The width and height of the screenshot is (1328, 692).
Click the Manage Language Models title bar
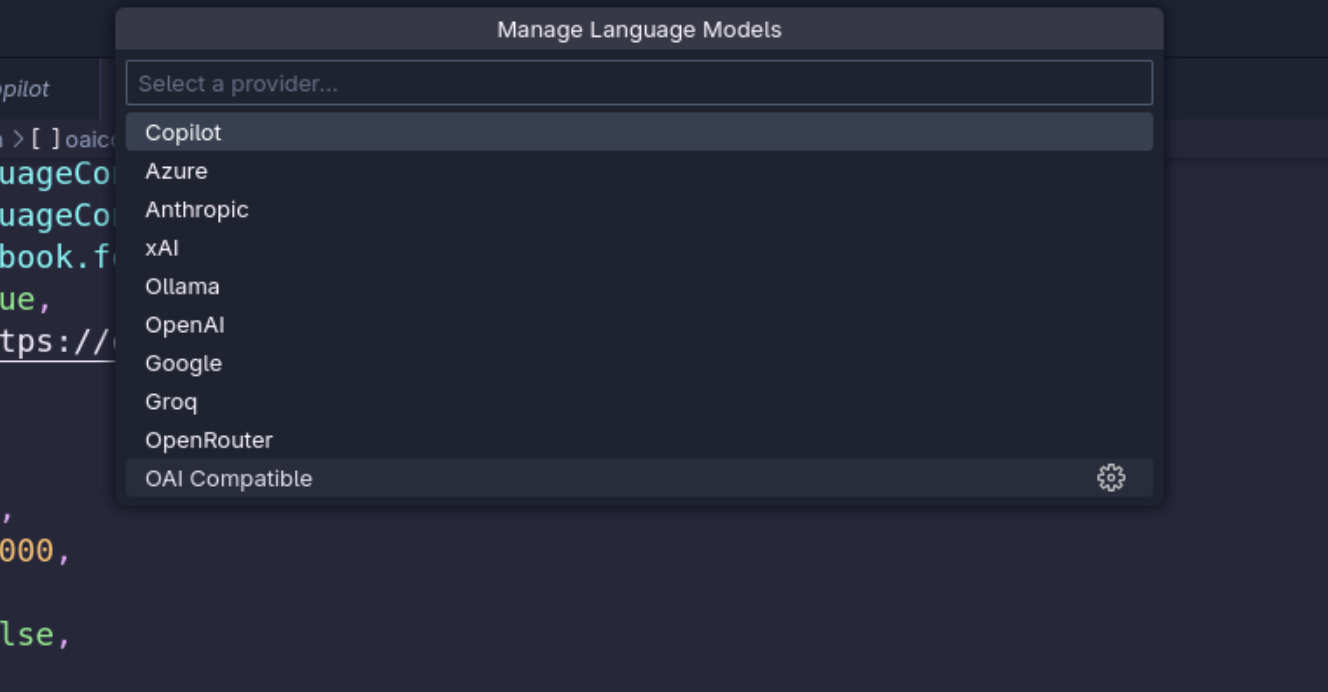pyautogui.click(x=638, y=29)
